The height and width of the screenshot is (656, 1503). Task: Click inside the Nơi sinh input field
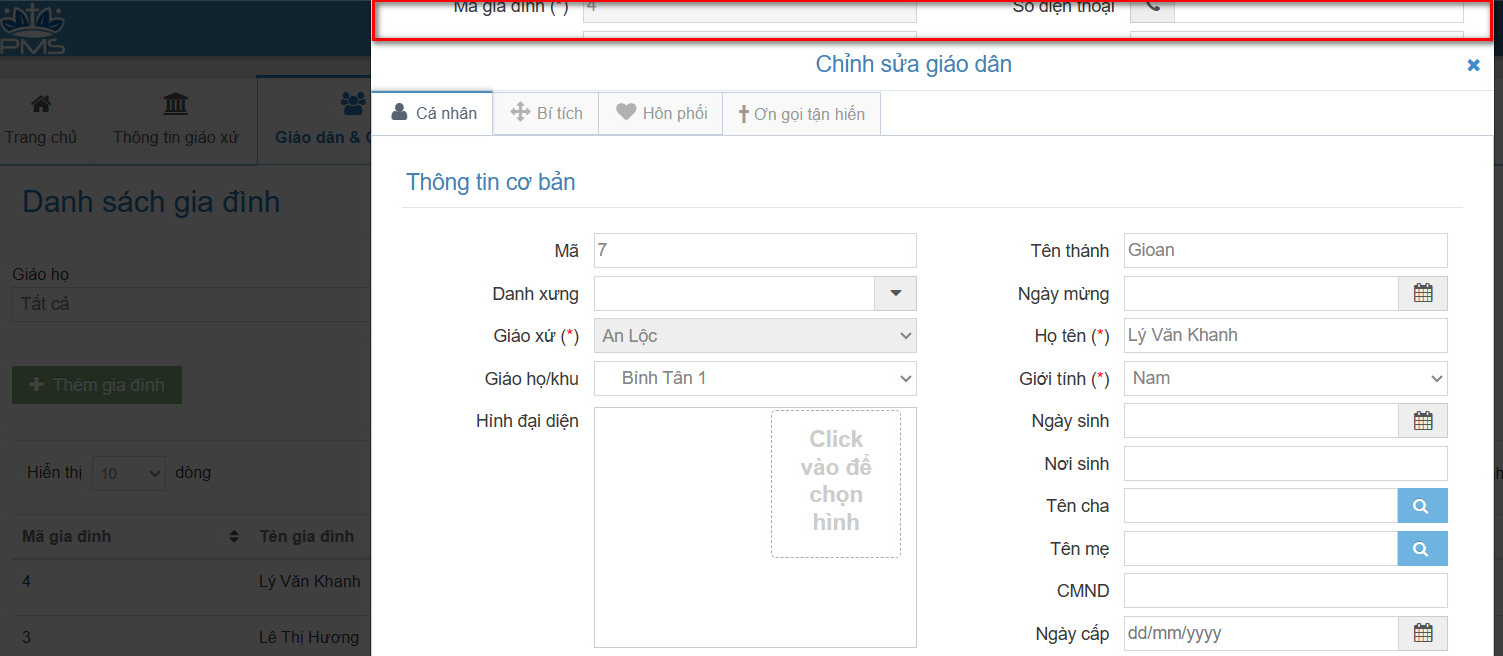[x=1285, y=463]
